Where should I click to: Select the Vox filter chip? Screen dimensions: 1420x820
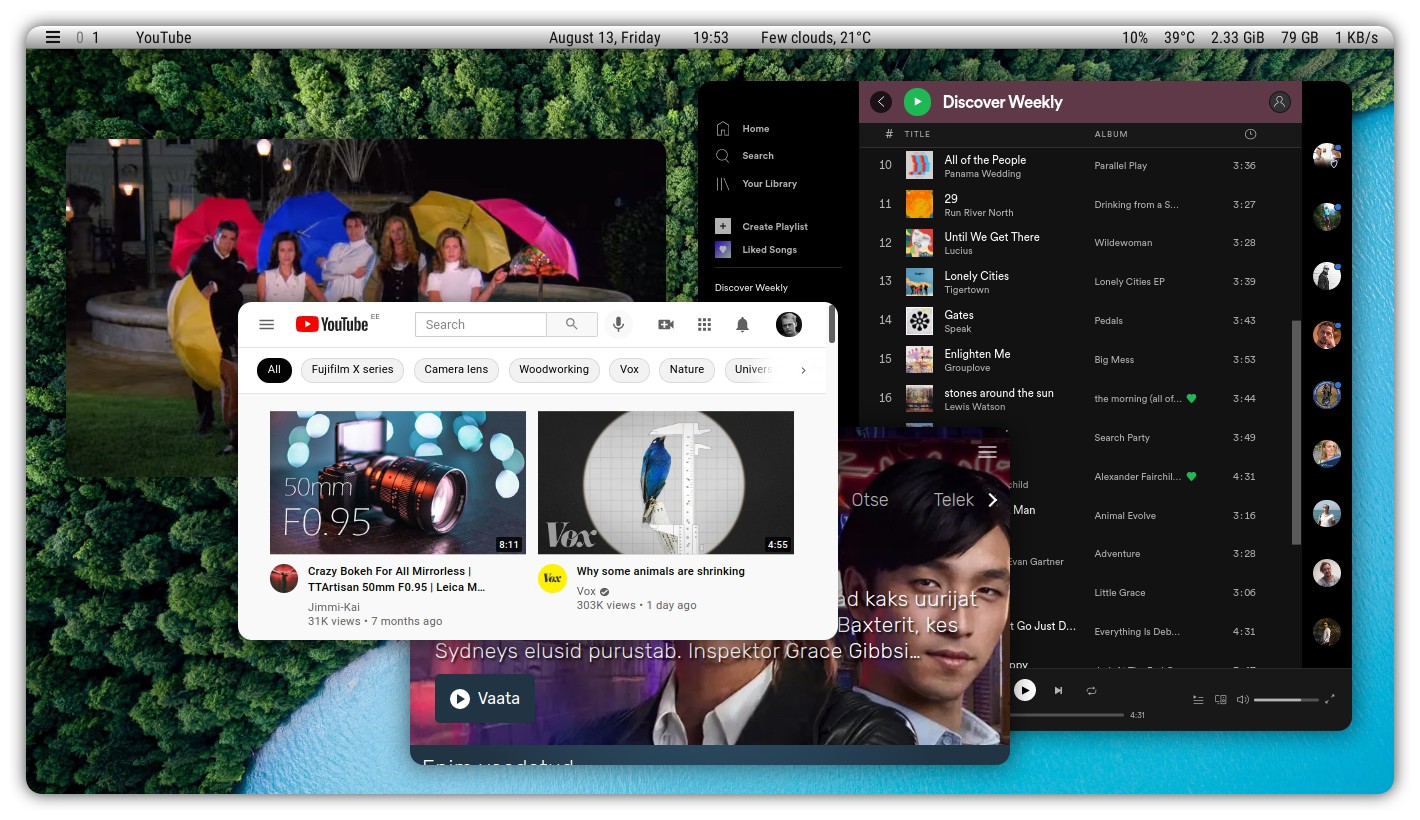[x=629, y=370]
